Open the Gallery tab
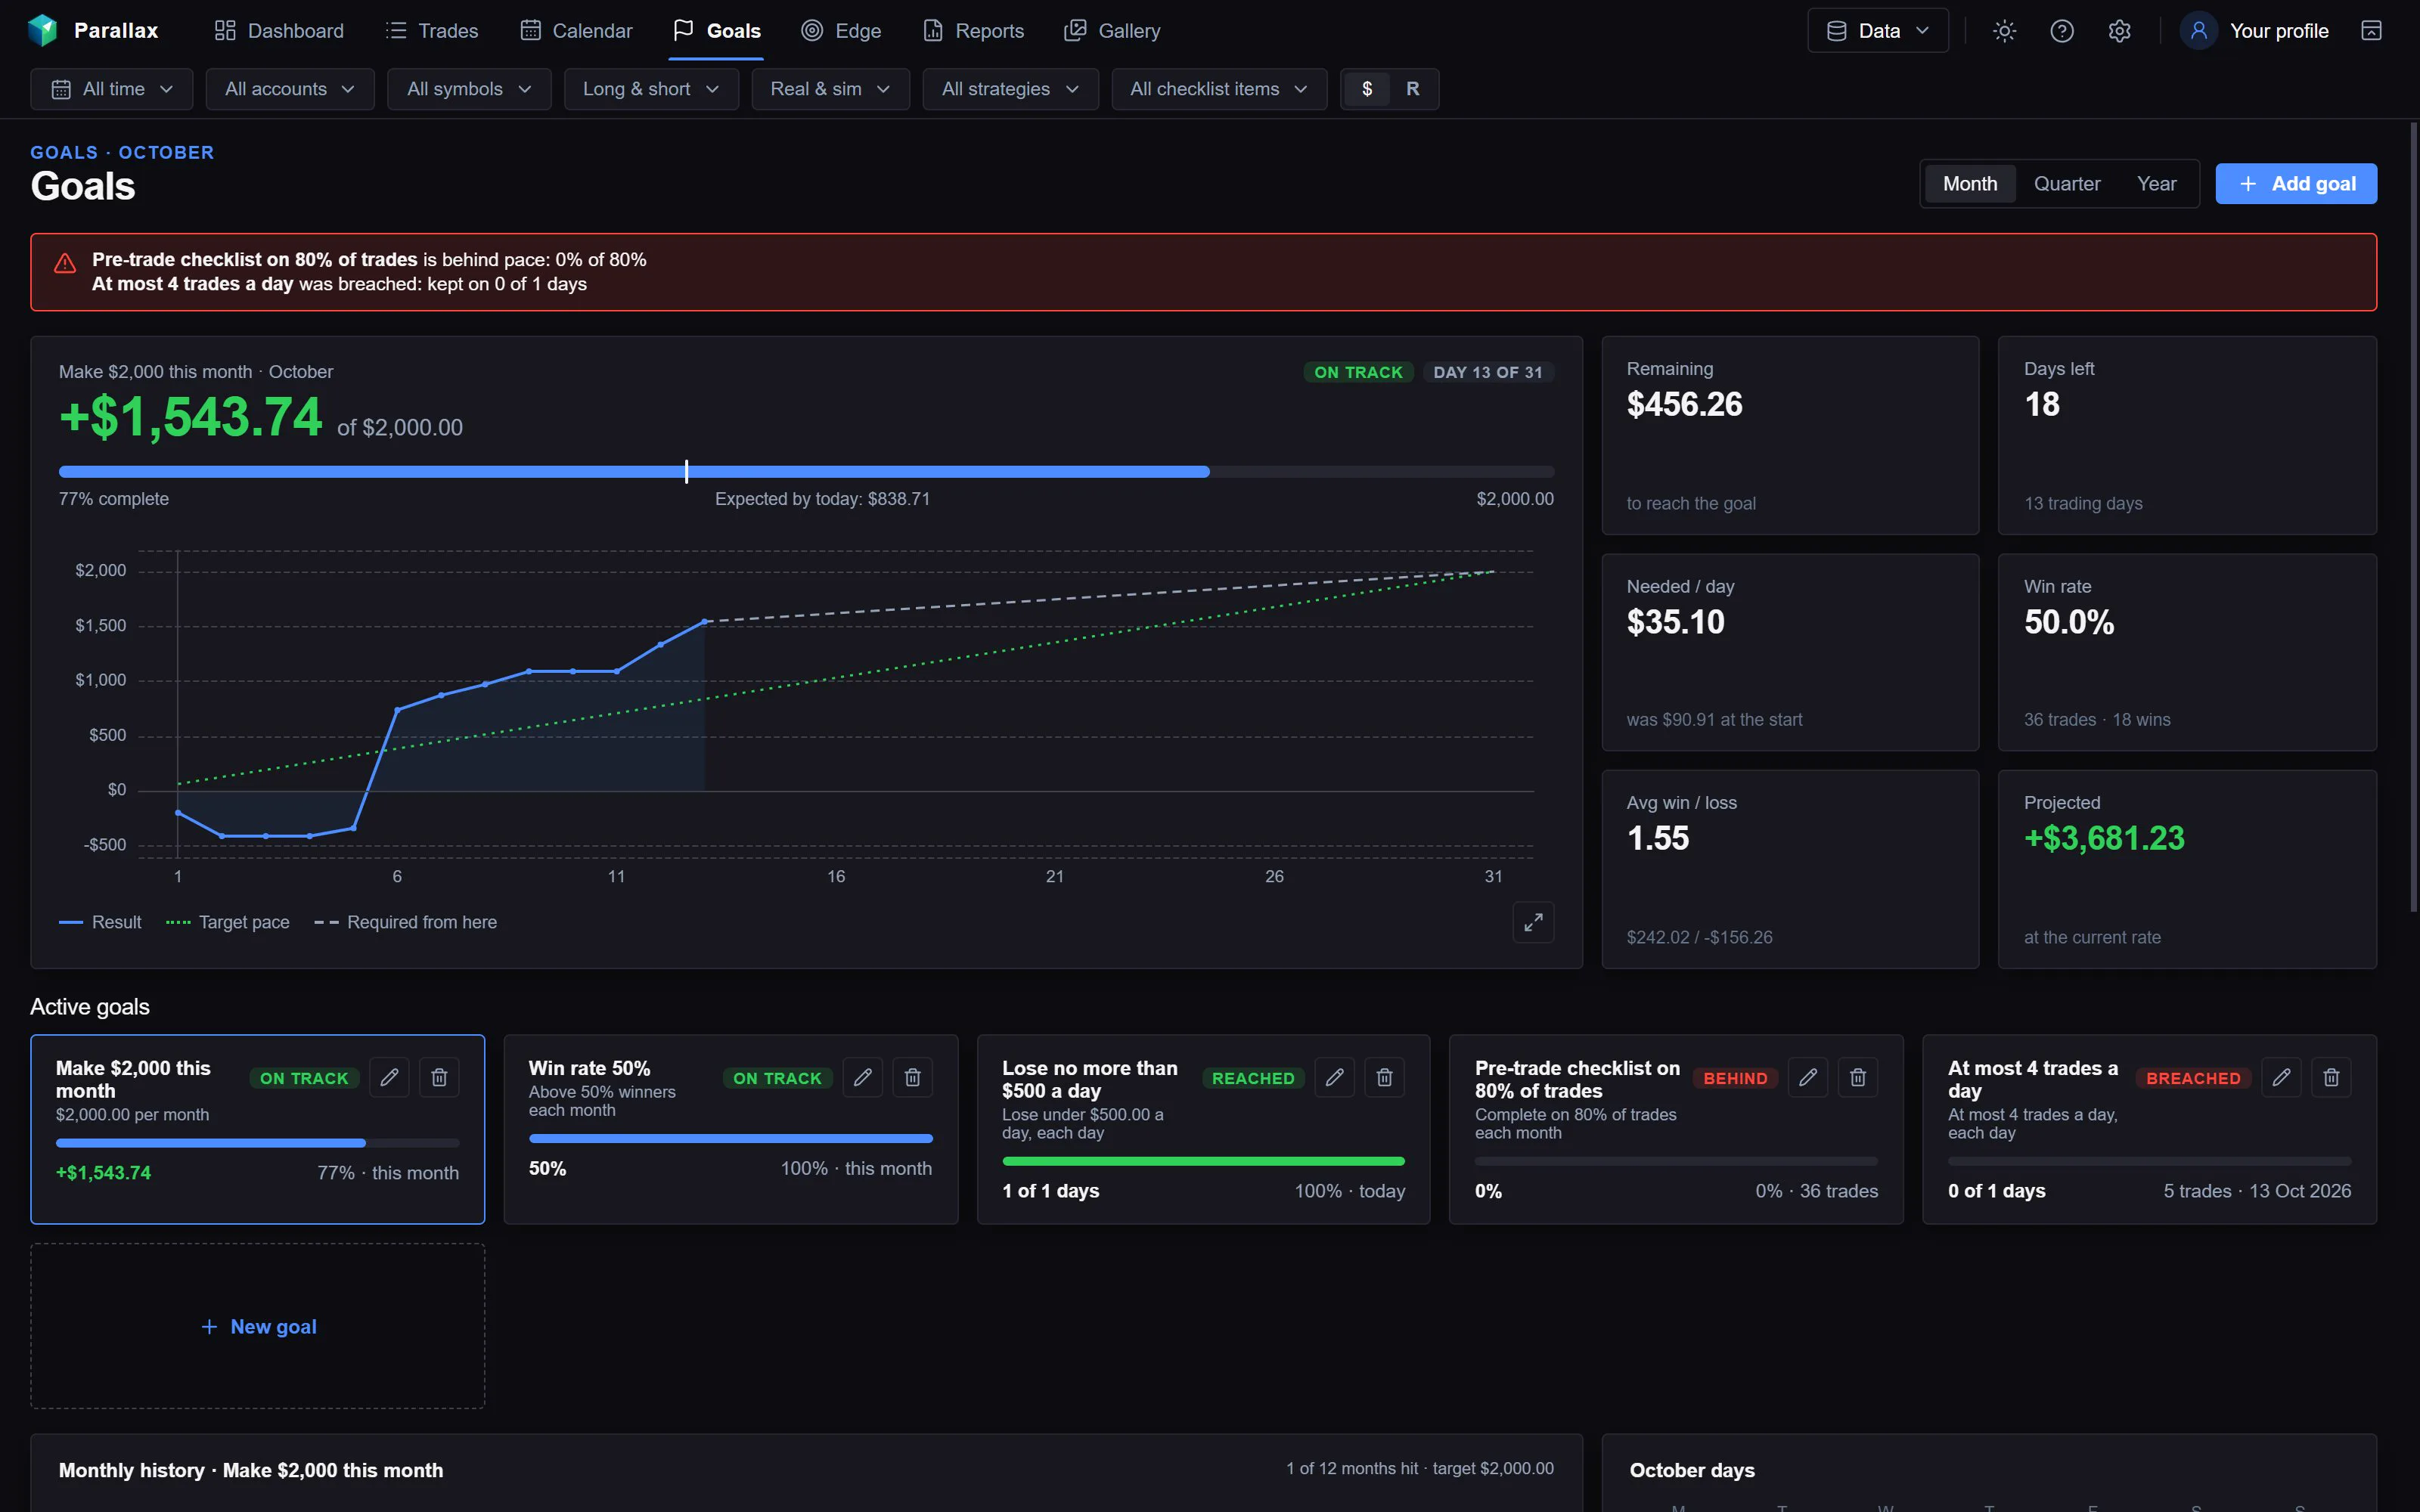Viewport: 2420px width, 1512px height. [1112, 31]
